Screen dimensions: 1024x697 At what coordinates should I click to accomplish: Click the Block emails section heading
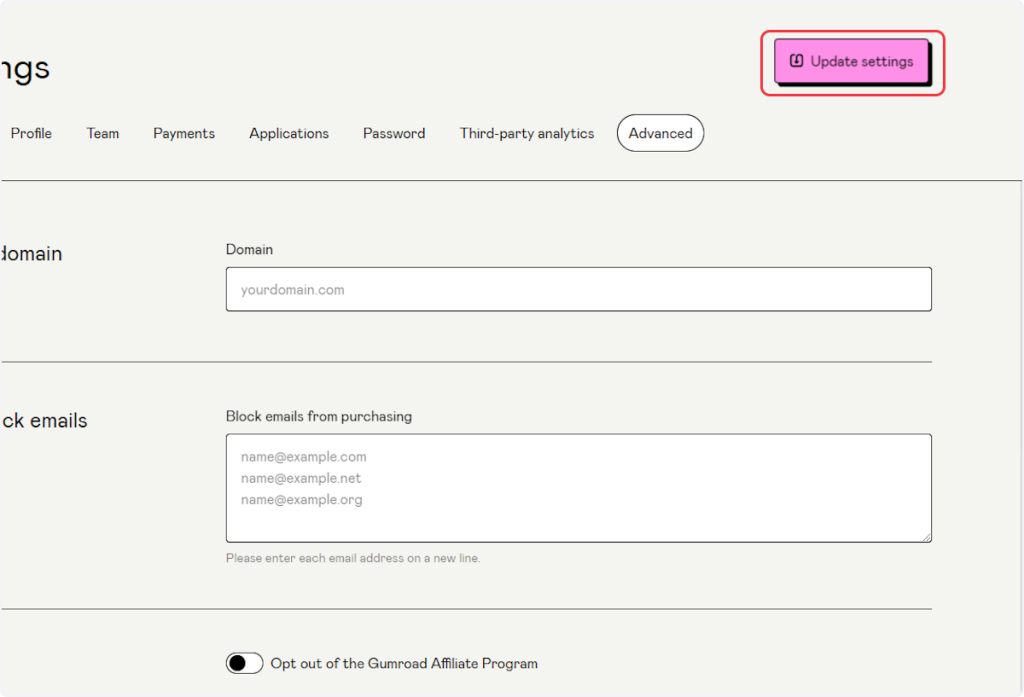click(x=44, y=421)
